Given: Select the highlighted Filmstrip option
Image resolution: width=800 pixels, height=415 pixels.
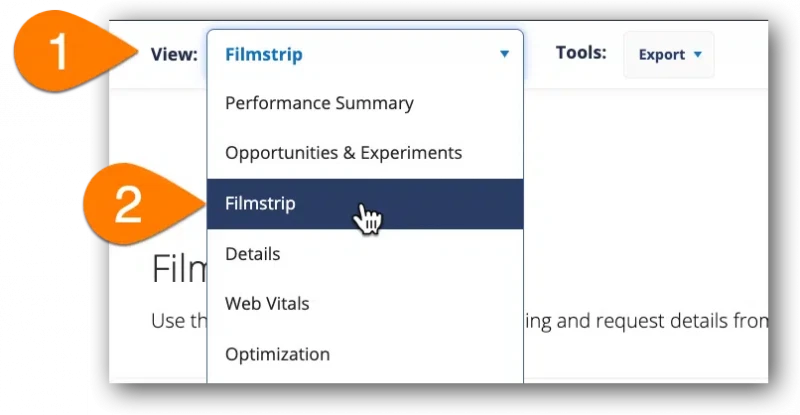Looking at the screenshot, I should tap(365, 204).
